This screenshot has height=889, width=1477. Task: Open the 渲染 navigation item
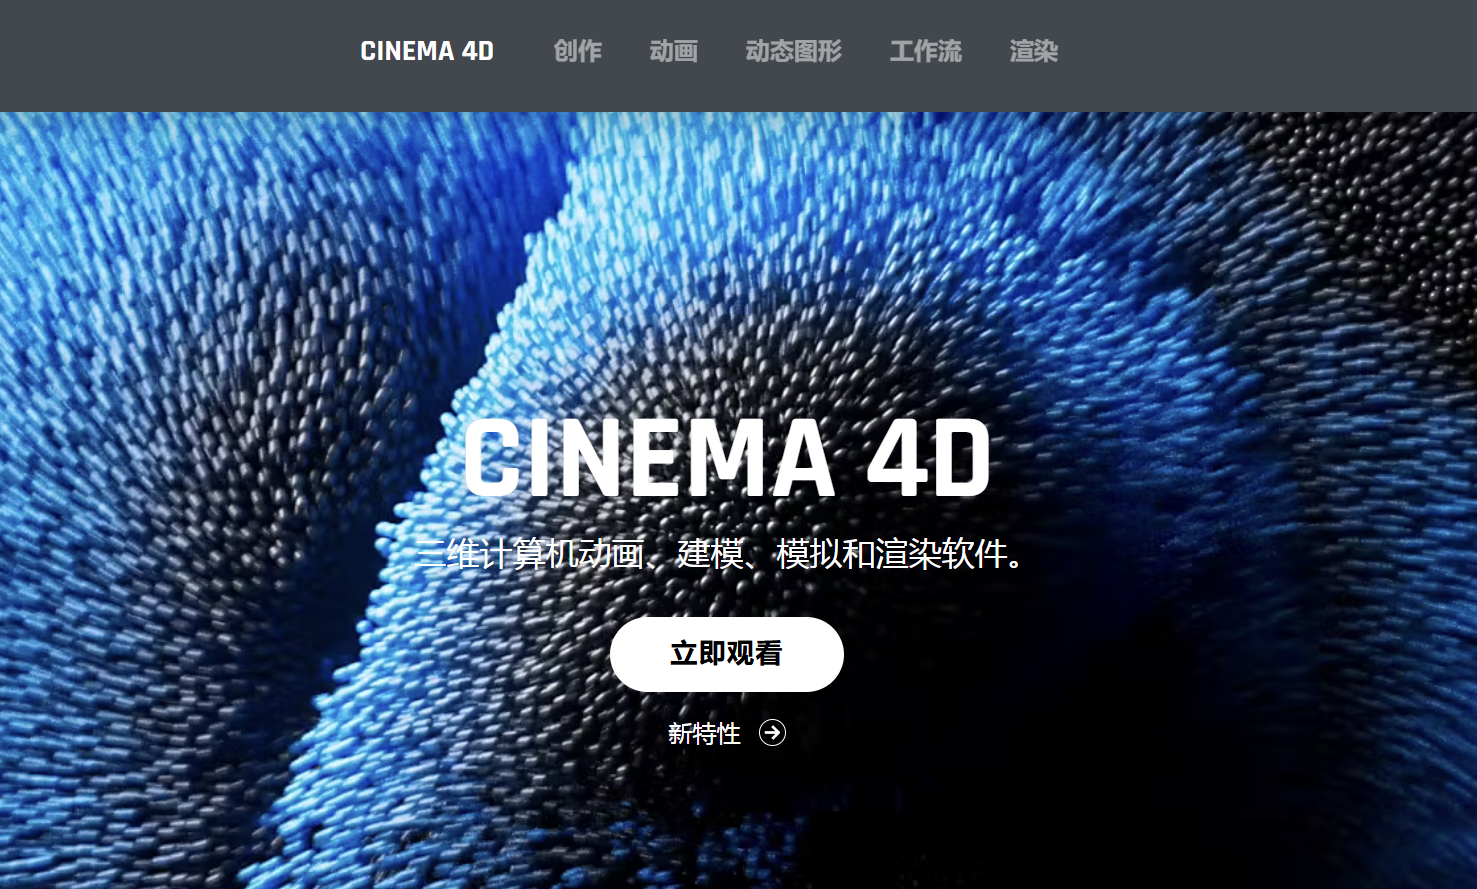[x=1034, y=51]
